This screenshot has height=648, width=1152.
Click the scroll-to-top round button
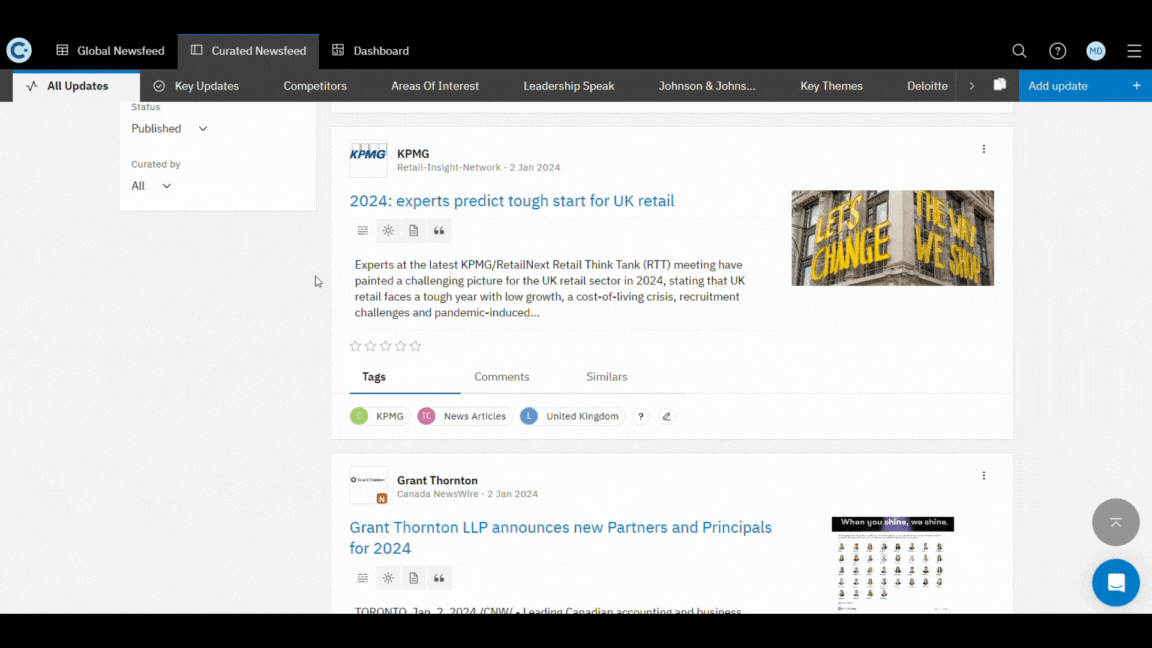(x=1115, y=522)
